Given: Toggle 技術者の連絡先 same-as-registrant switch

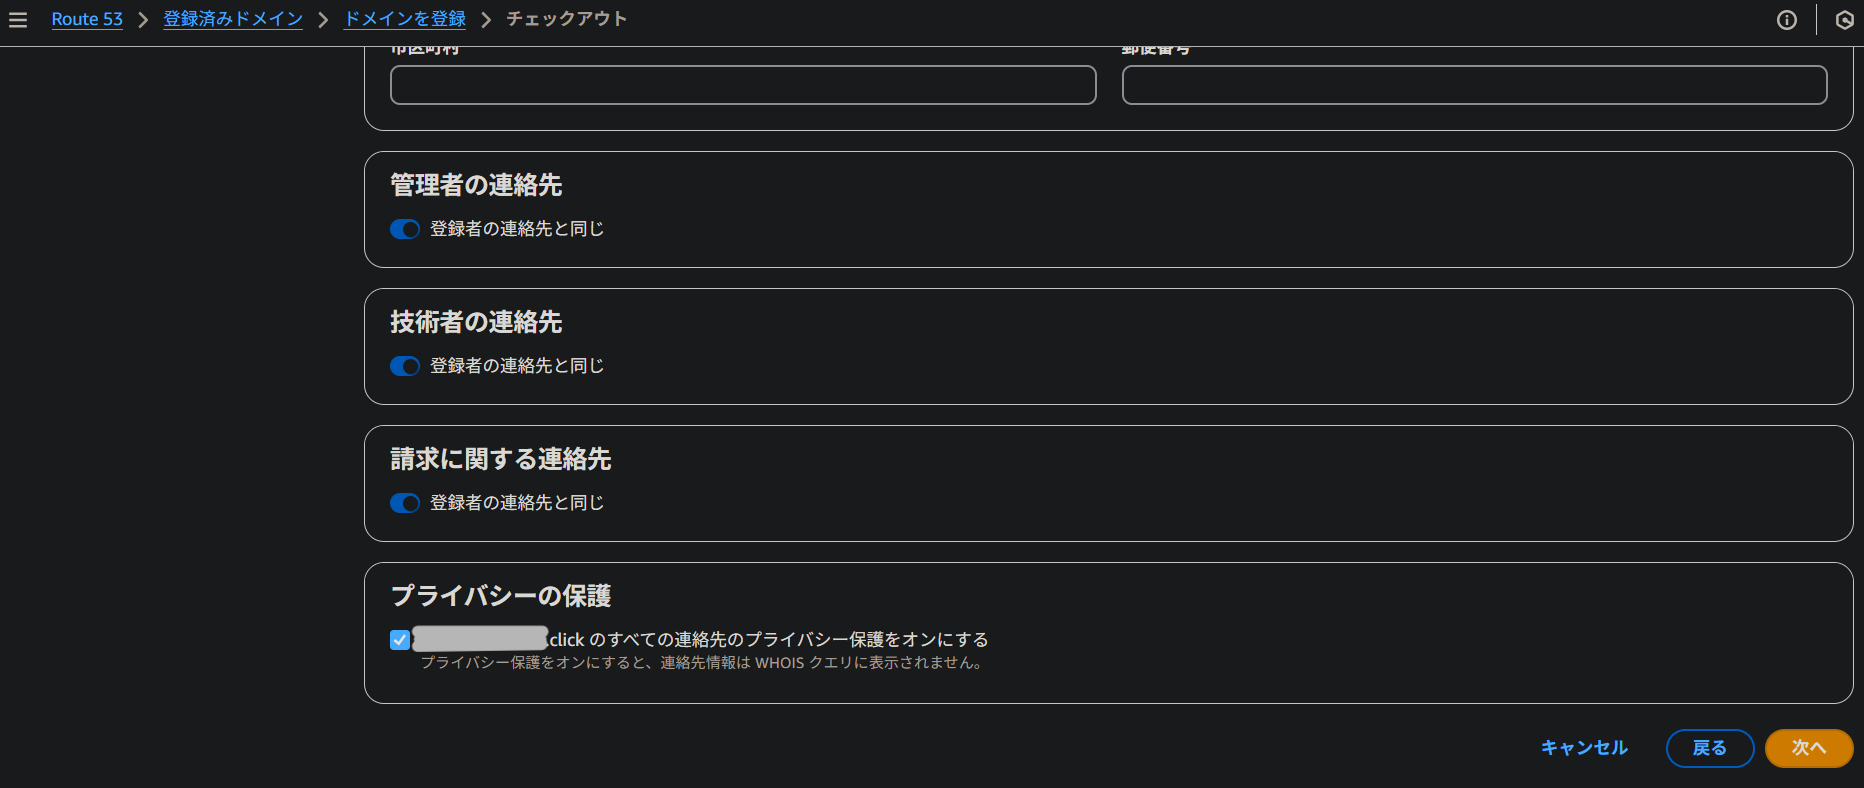Looking at the screenshot, I should [405, 366].
